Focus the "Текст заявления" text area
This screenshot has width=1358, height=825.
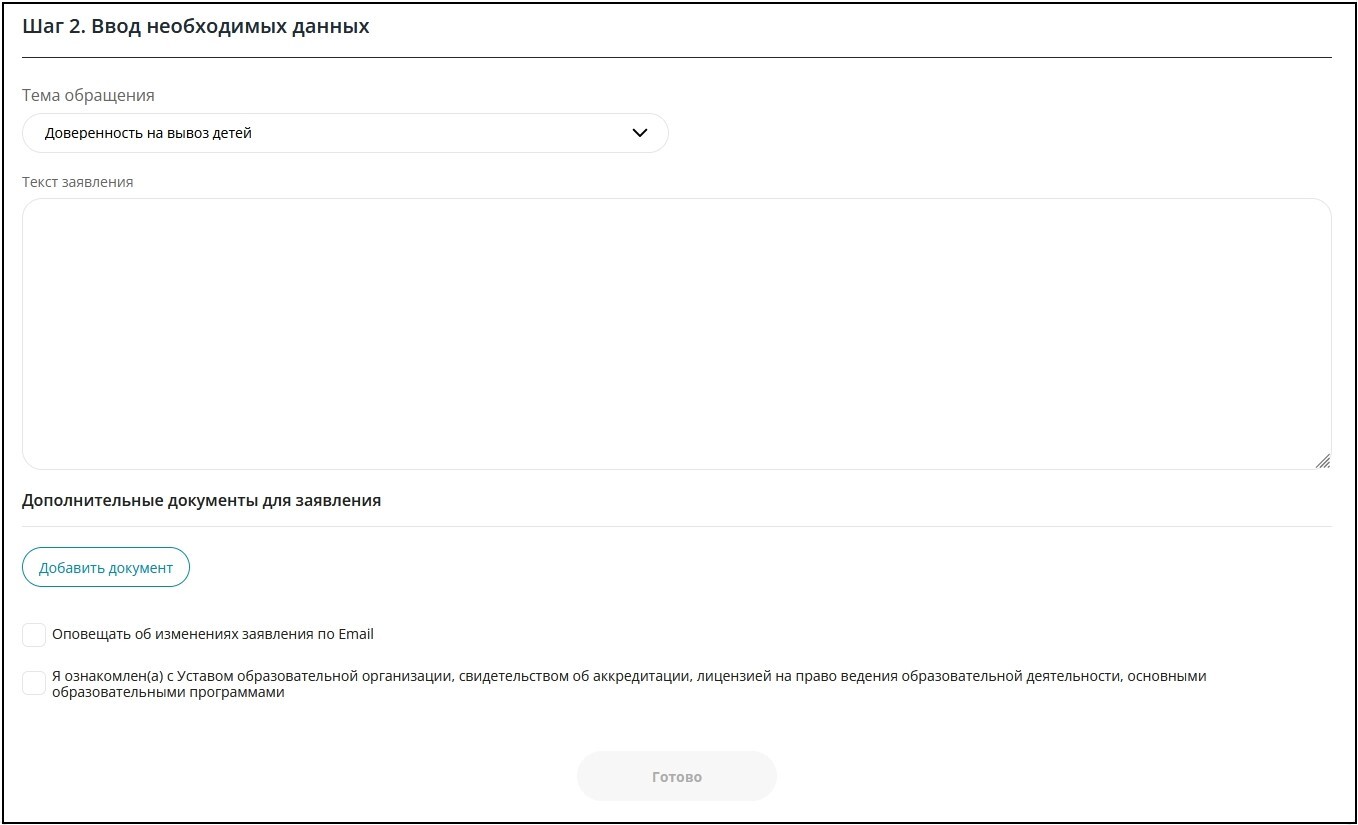pos(676,333)
